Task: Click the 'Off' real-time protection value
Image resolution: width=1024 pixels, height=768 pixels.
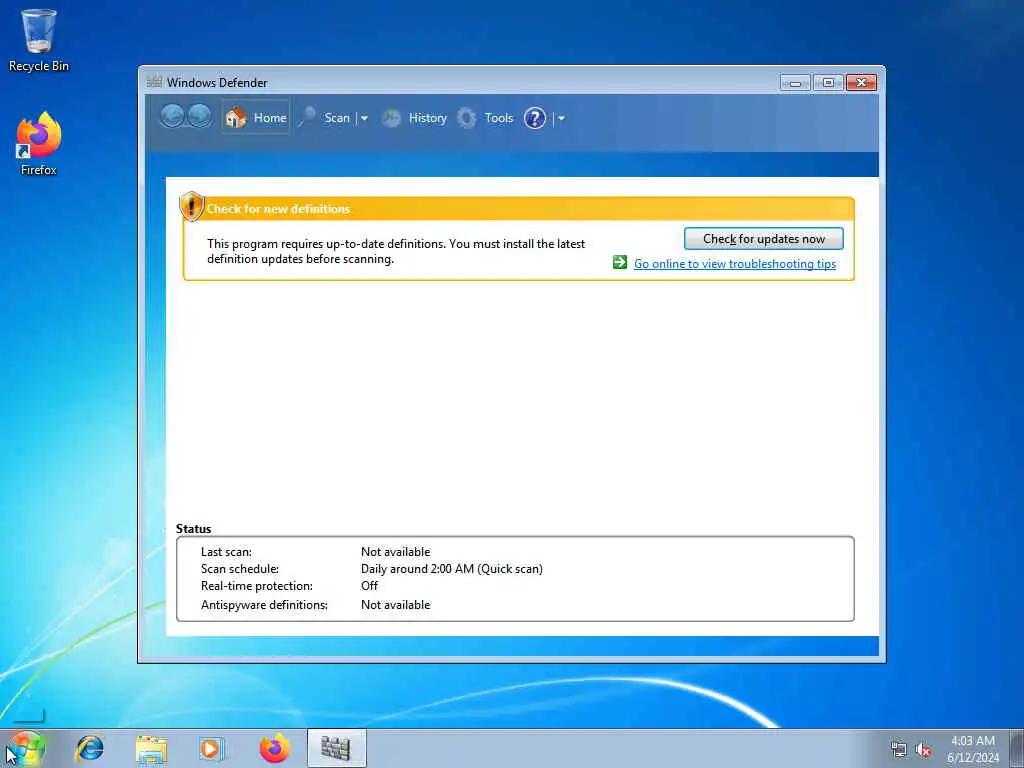Action: 369,586
